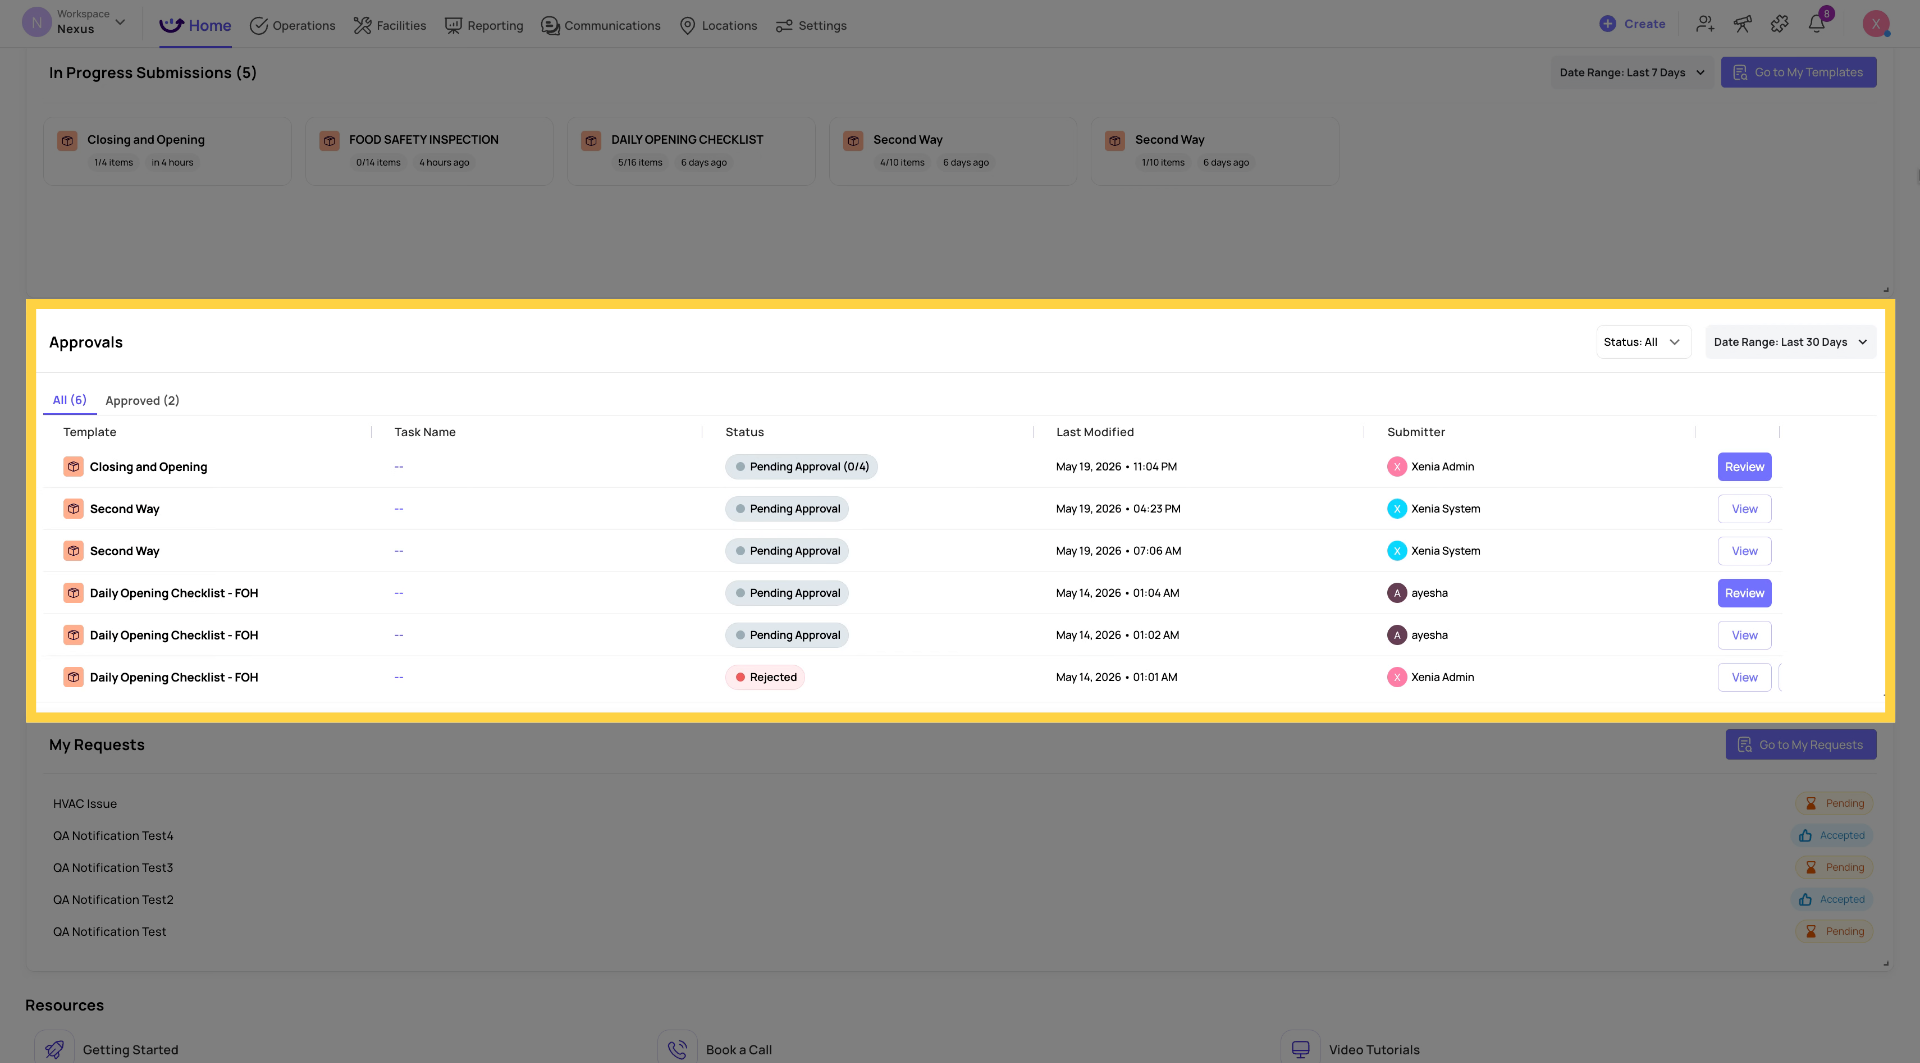
Task: Open Date Range Last 30 Days dropdown
Action: click(1790, 342)
